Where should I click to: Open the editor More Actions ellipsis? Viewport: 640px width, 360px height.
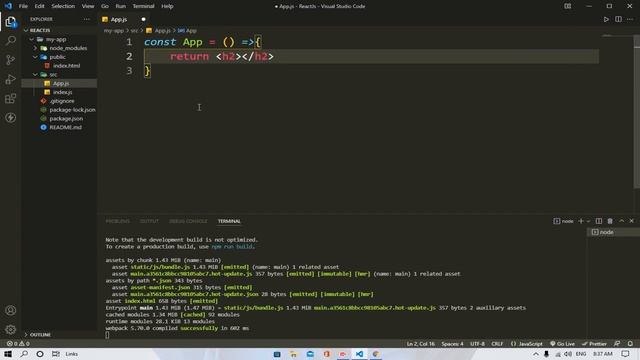pos(630,19)
